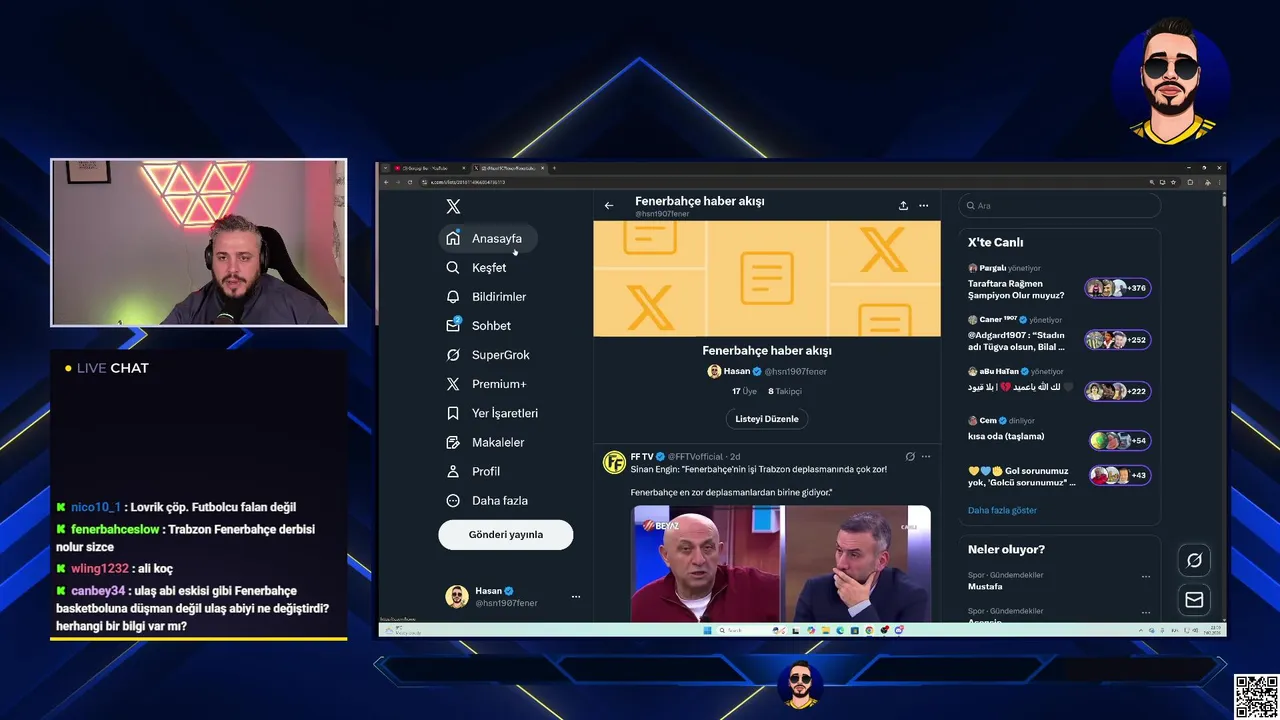Click the X logo in the sidebar
1280x720 pixels.
(453, 206)
